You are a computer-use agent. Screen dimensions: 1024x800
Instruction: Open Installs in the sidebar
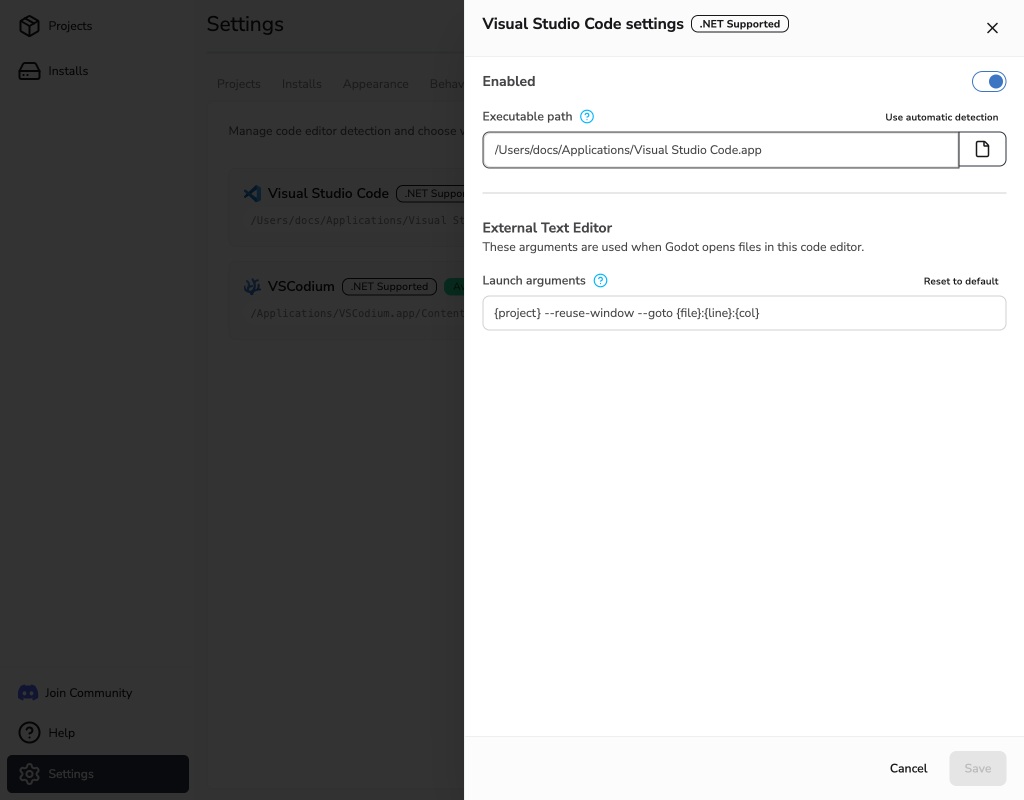(54, 71)
